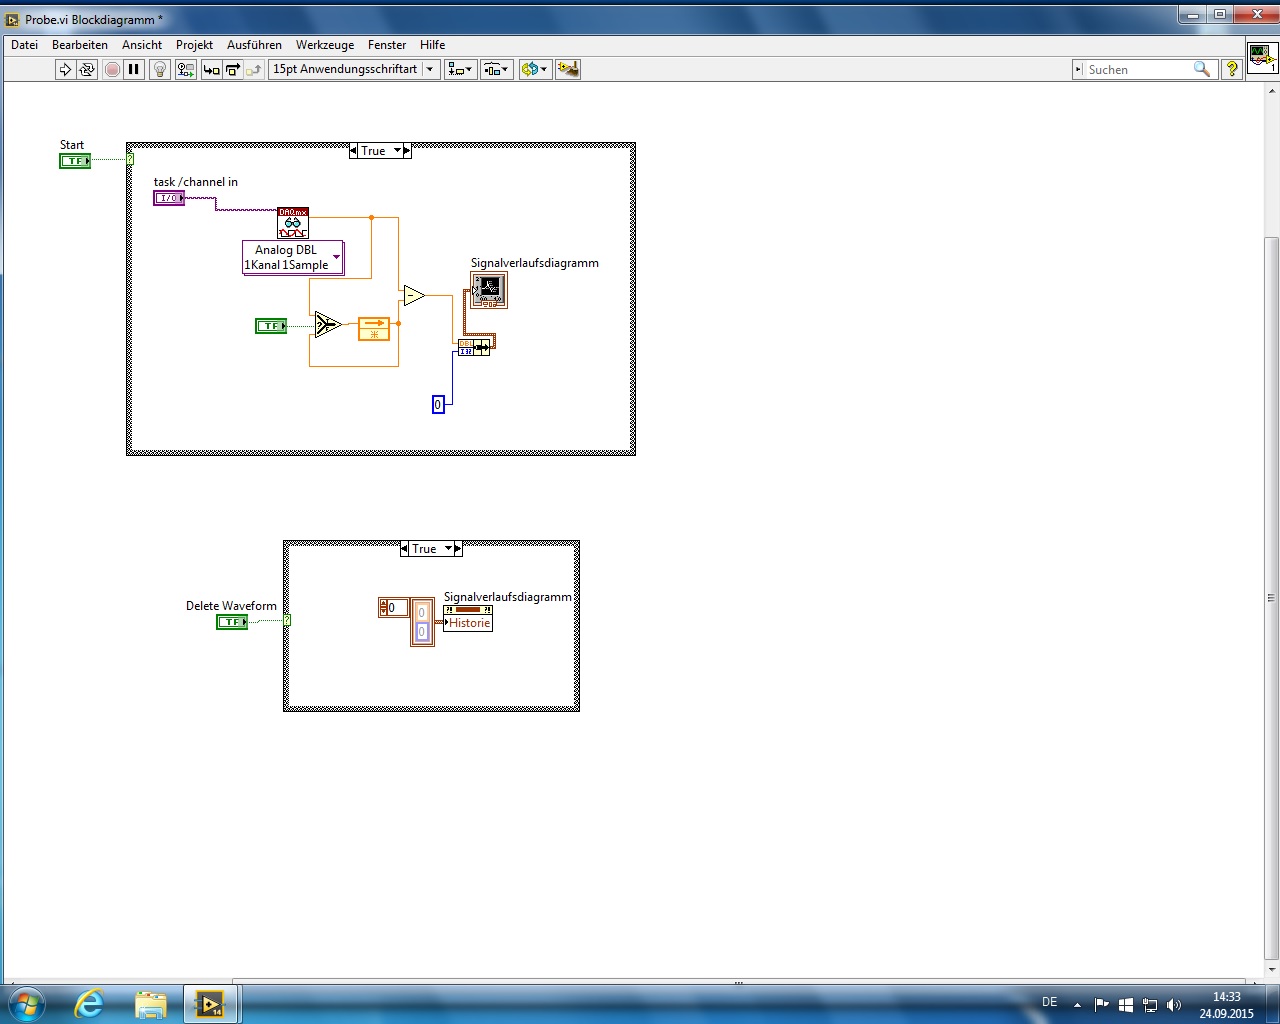Click the lower case structure selector terminal
Image resolution: width=1280 pixels, height=1024 pixels.
click(x=287, y=620)
